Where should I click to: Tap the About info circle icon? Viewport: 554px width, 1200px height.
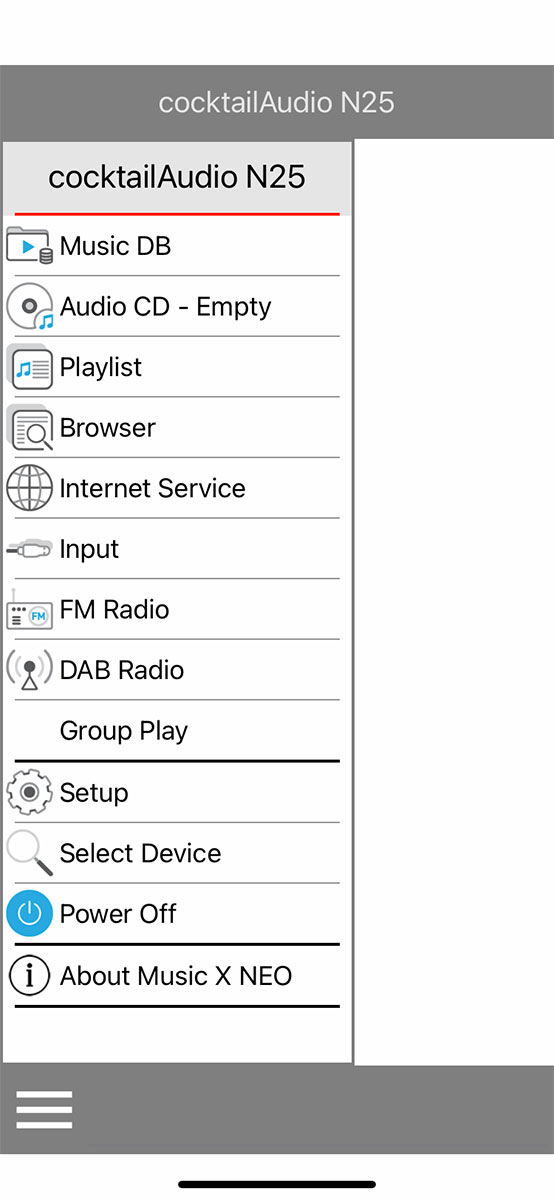pos(29,976)
